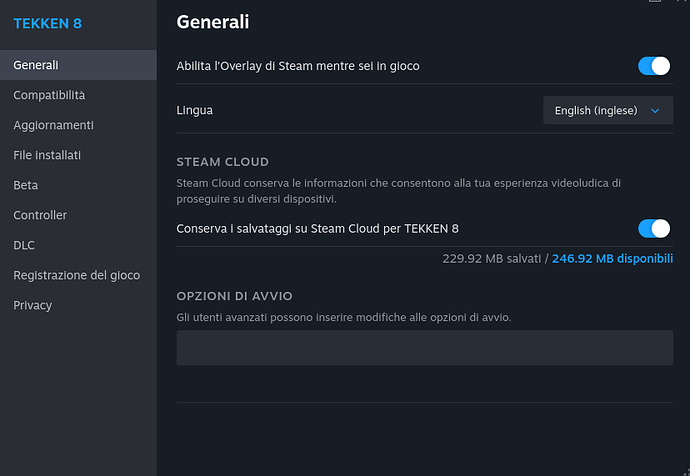The height and width of the screenshot is (476, 690).
Task: Disable Steam Overlay in-game toggle
Action: click(654, 66)
